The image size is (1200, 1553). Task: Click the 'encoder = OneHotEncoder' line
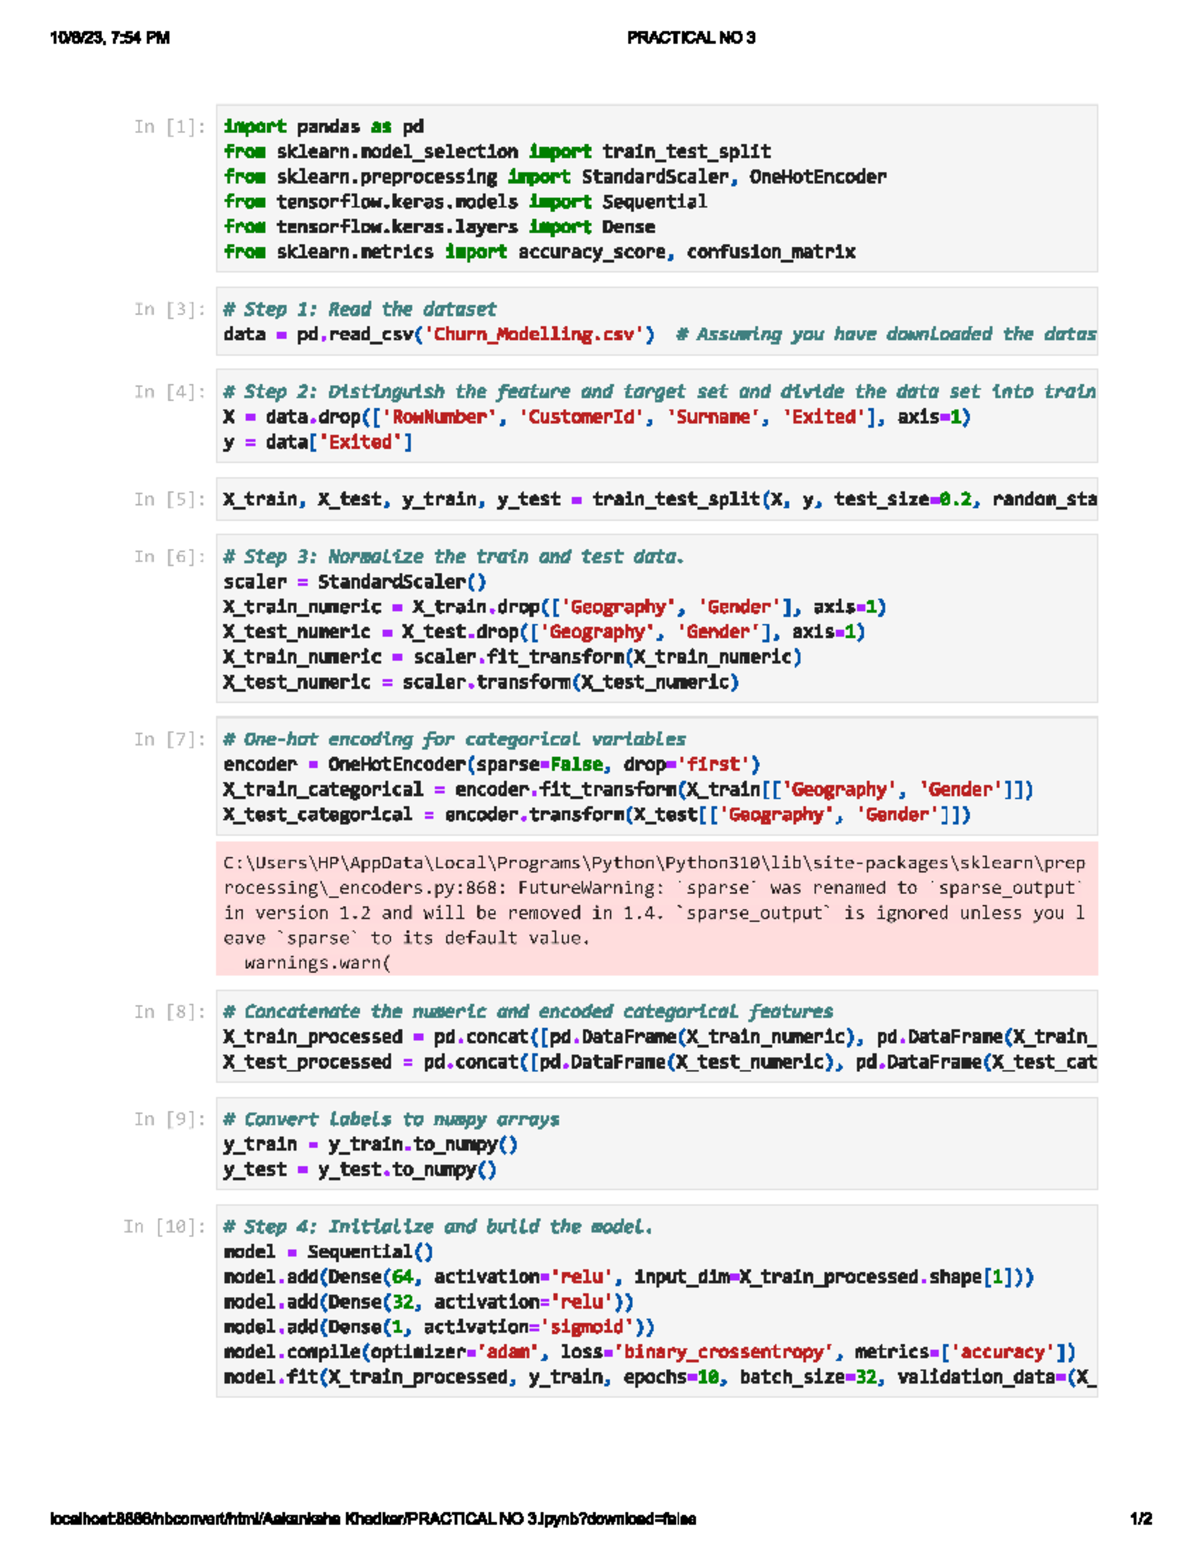point(492,765)
